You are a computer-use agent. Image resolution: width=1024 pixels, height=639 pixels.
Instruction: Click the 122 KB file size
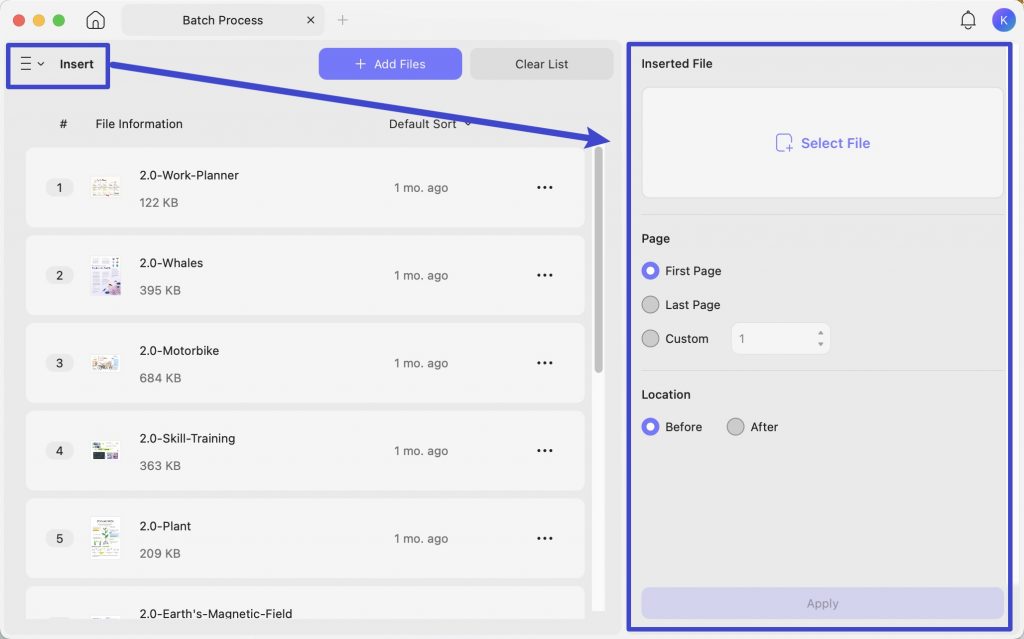pyautogui.click(x=159, y=203)
